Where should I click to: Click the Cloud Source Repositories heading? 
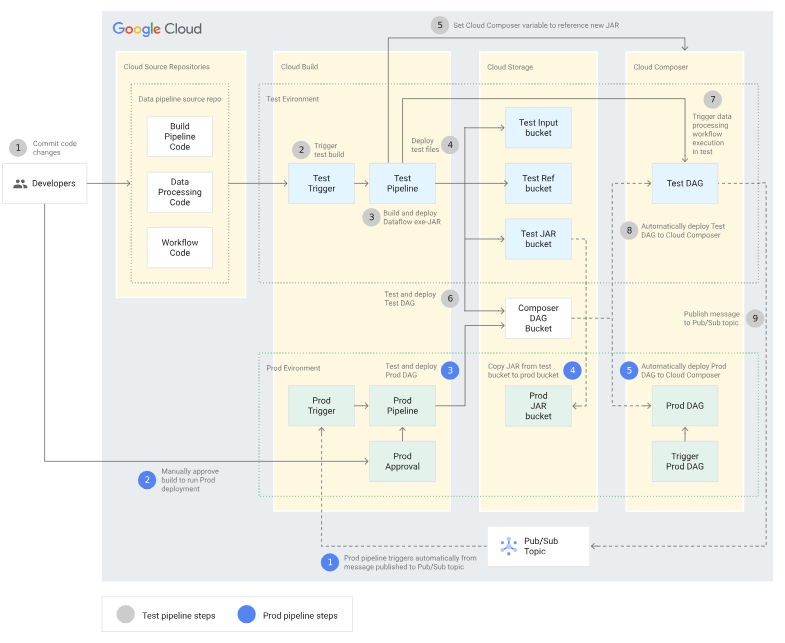coord(167,67)
